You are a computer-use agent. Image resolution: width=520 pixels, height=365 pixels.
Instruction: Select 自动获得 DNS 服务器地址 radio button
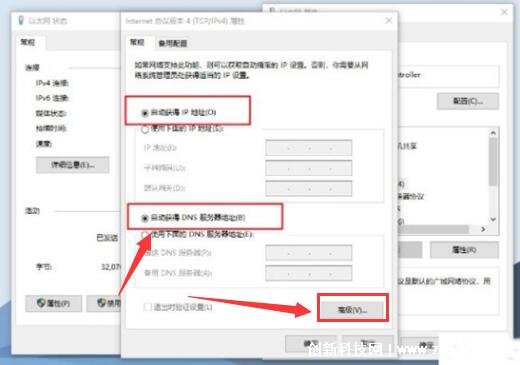(145, 218)
